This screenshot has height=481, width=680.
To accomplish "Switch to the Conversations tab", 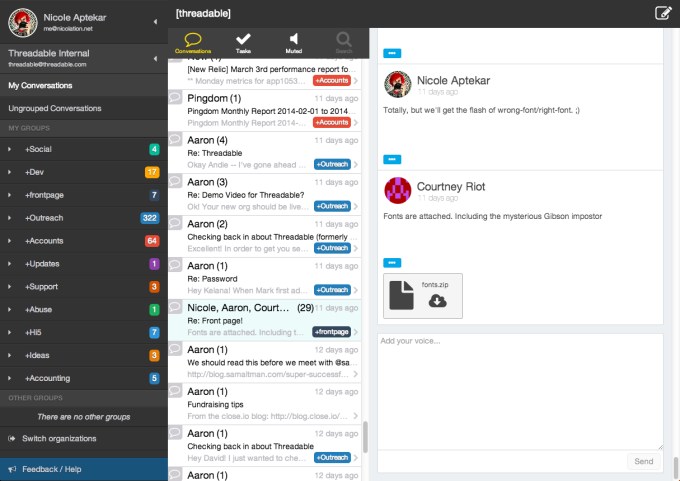I will (193, 43).
